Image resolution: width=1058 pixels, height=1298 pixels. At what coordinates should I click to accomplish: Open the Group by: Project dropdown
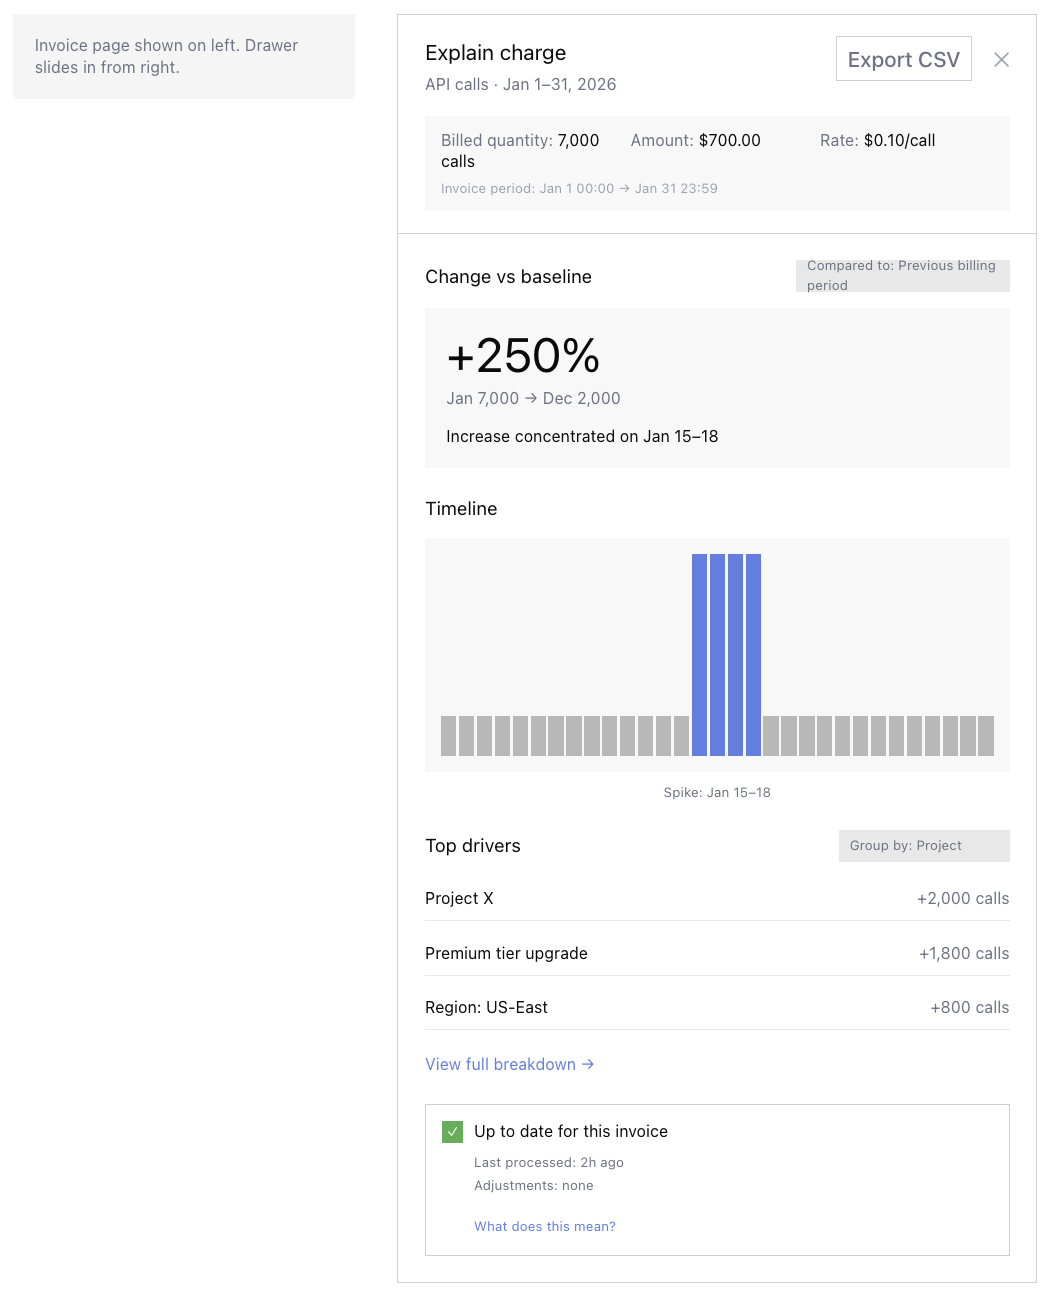click(x=923, y=846)
